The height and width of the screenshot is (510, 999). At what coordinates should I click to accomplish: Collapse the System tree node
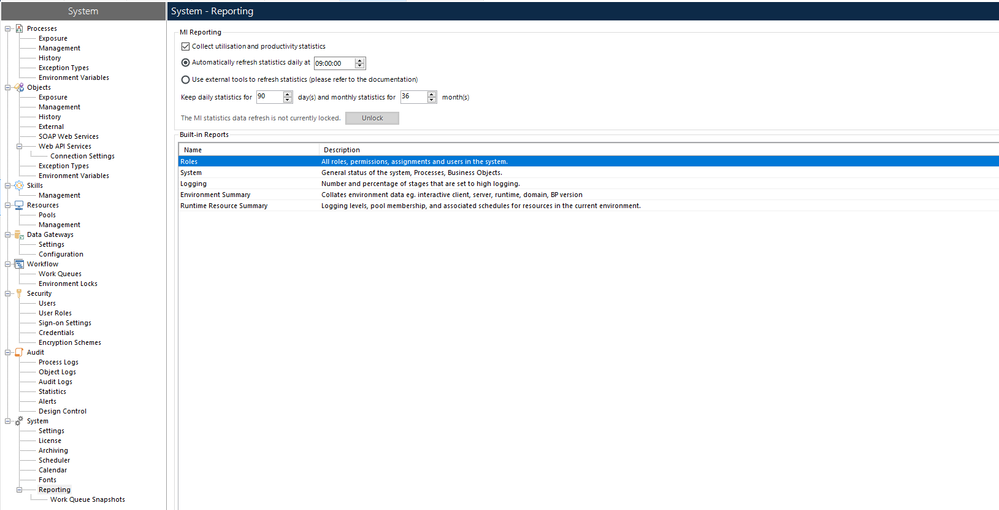8,421
